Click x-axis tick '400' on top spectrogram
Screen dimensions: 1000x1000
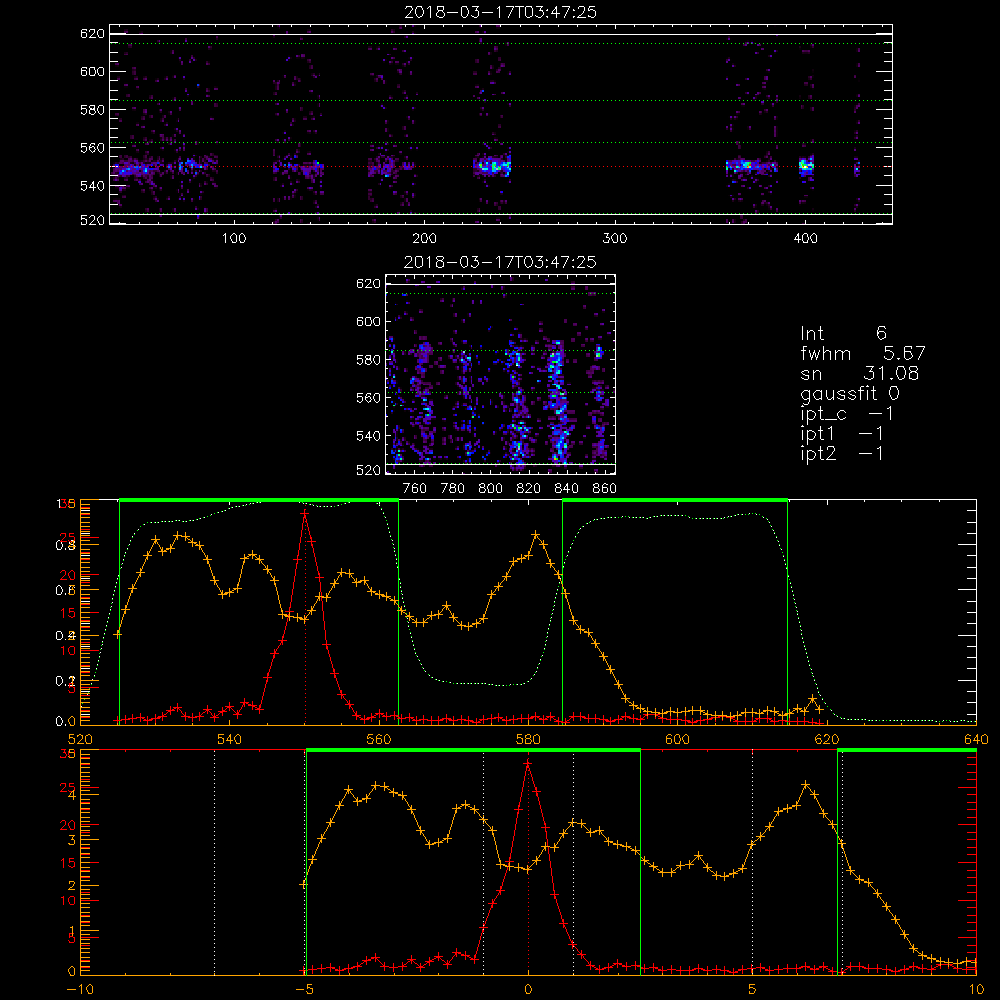point(805,239)
